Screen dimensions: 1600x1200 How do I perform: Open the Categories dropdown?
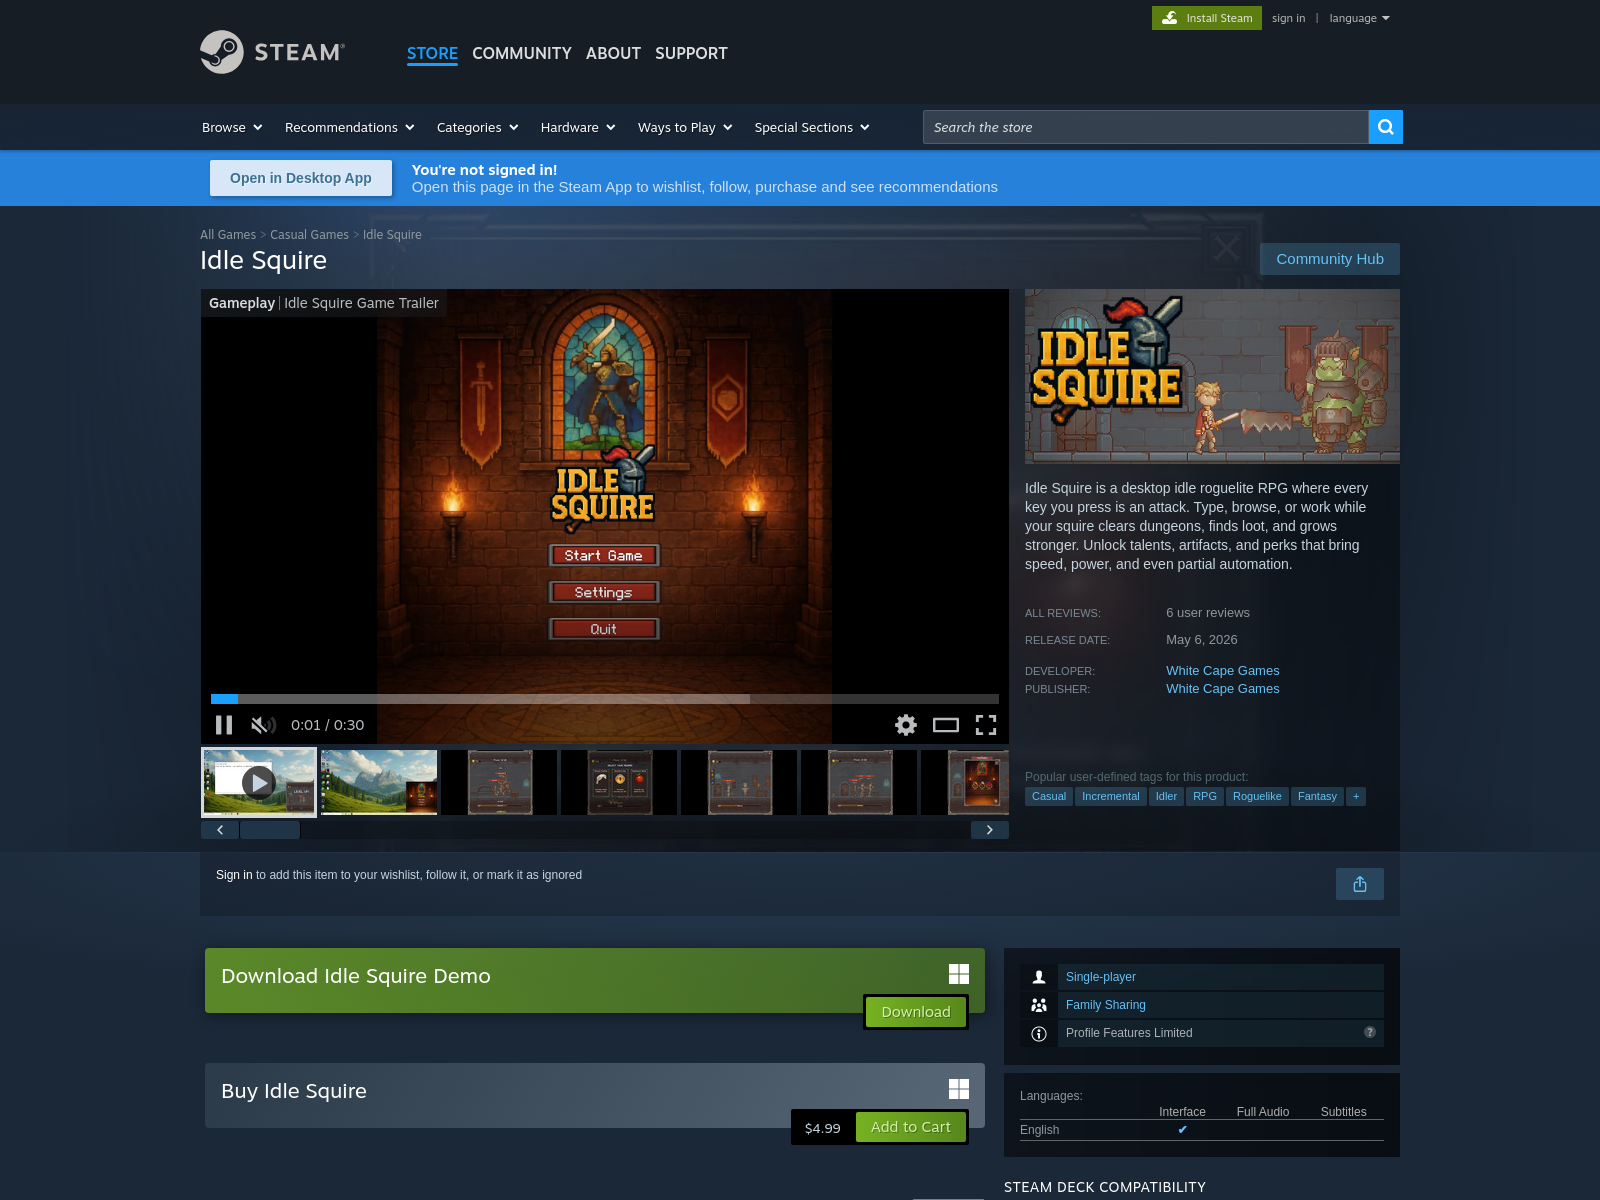[x=478, y=127]
